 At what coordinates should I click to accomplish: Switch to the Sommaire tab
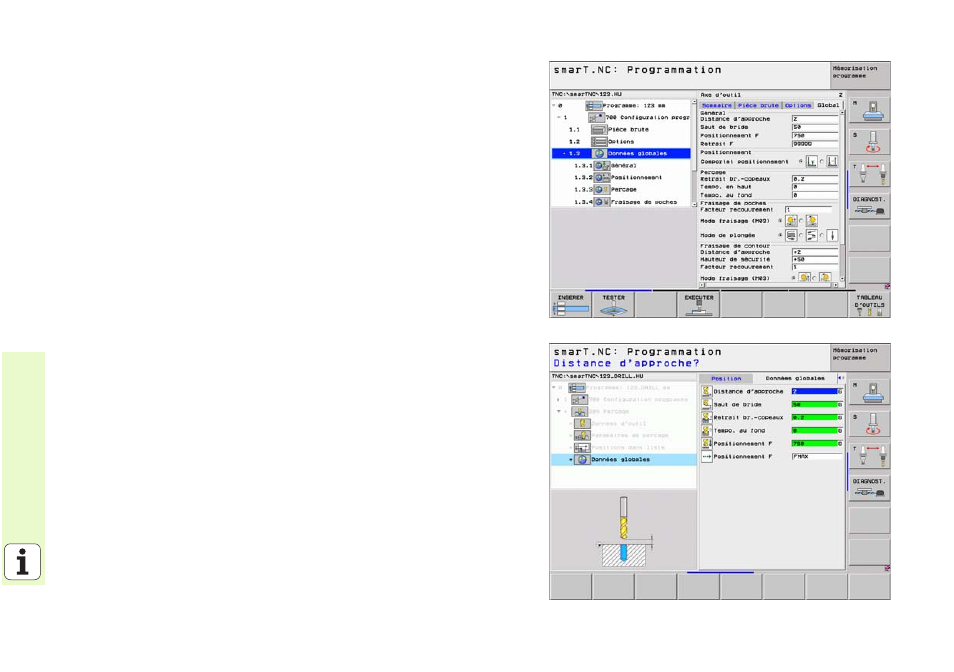tap(717, 106)
